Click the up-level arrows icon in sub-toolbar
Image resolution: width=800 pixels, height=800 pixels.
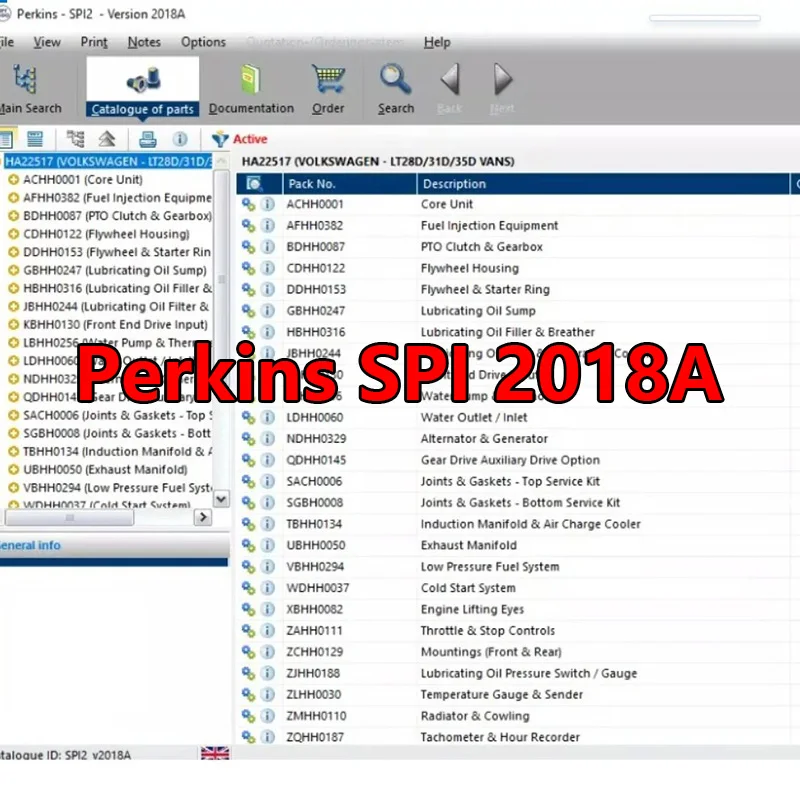click(107, 139)
